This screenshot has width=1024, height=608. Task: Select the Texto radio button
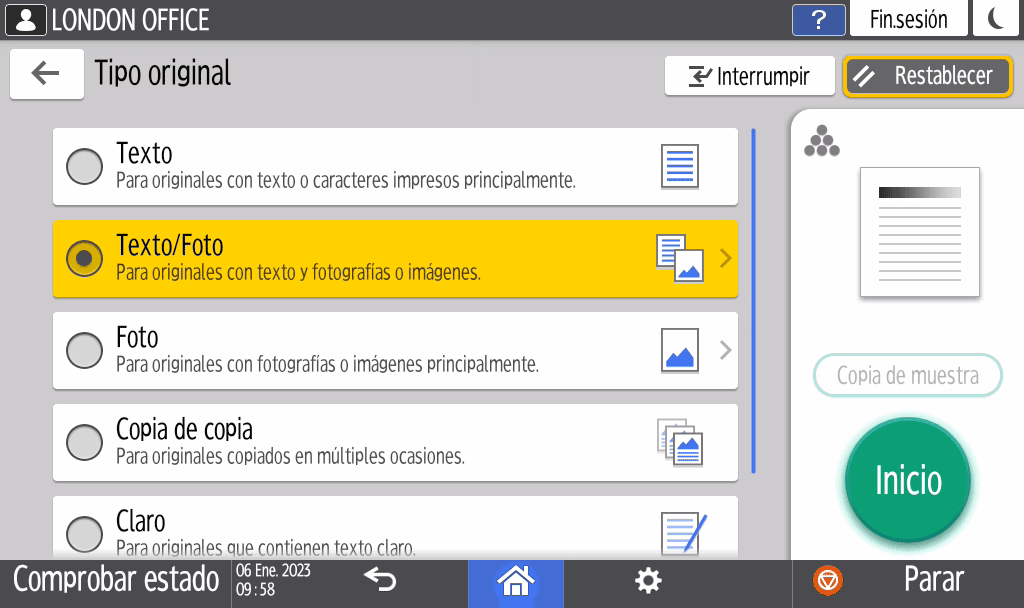coord(84,166)
